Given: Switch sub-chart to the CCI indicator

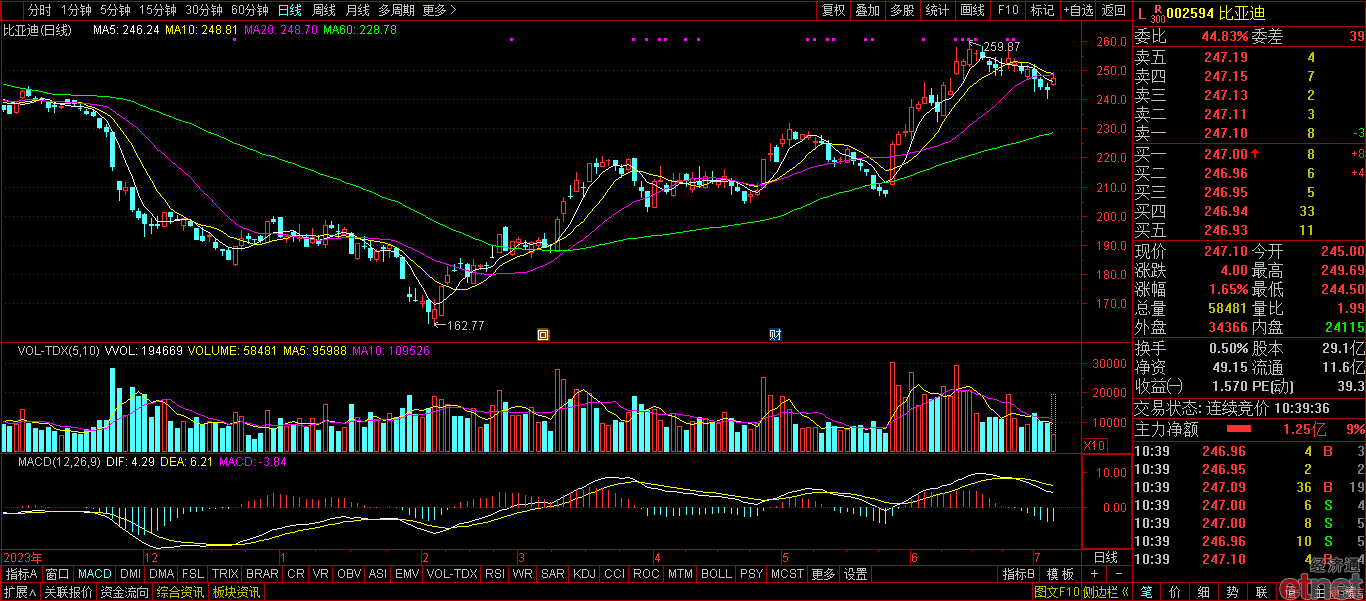Looking at the screenshot, I should [614, 574].
